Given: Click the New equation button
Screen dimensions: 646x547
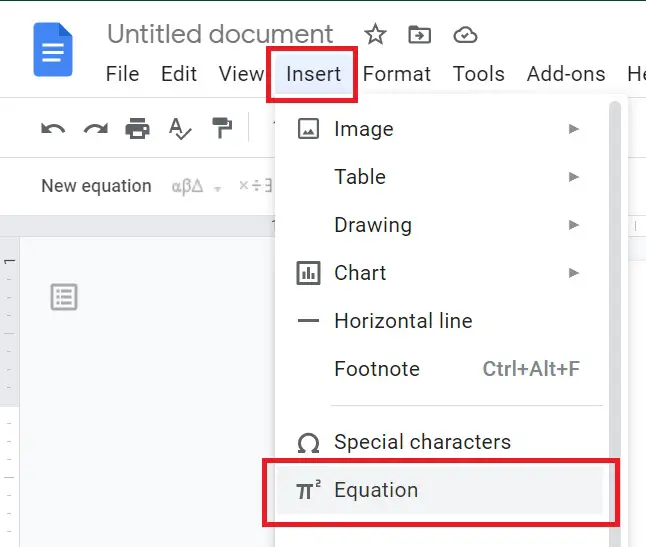Looking at the screenshot, I should tap(96, 186).
